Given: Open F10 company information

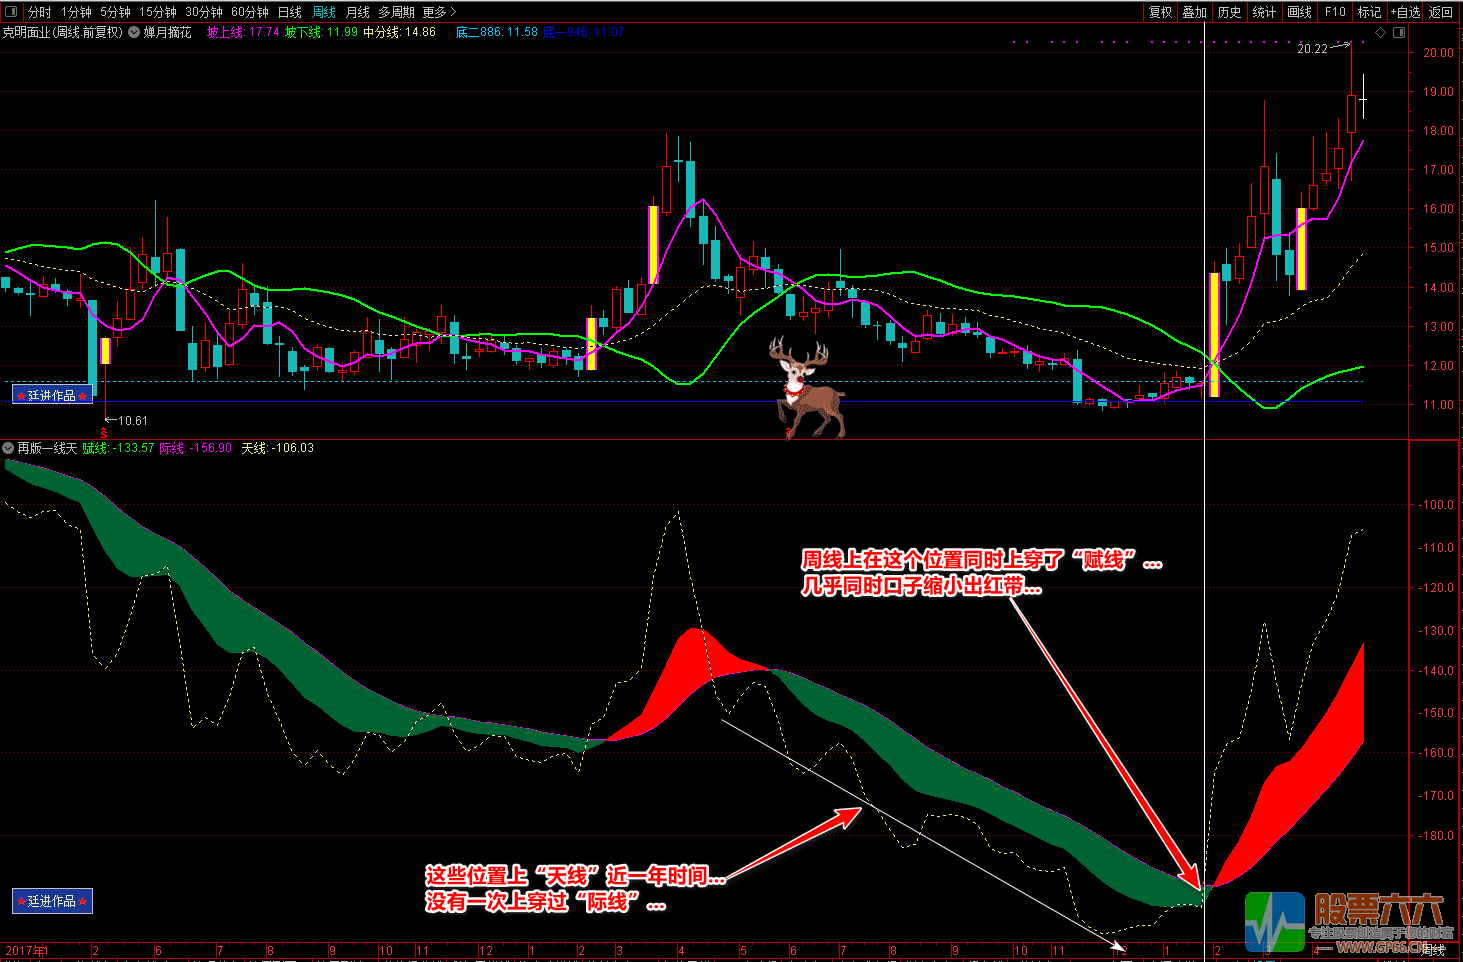Looking at the screenshot, I should pyautogui.click(x=1335, y=12).
